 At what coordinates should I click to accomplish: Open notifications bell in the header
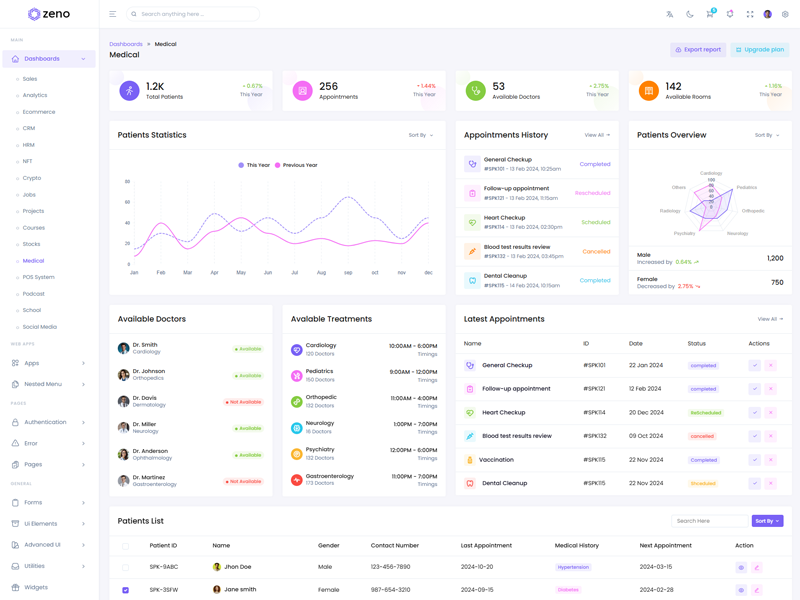[x=730, y=14]
